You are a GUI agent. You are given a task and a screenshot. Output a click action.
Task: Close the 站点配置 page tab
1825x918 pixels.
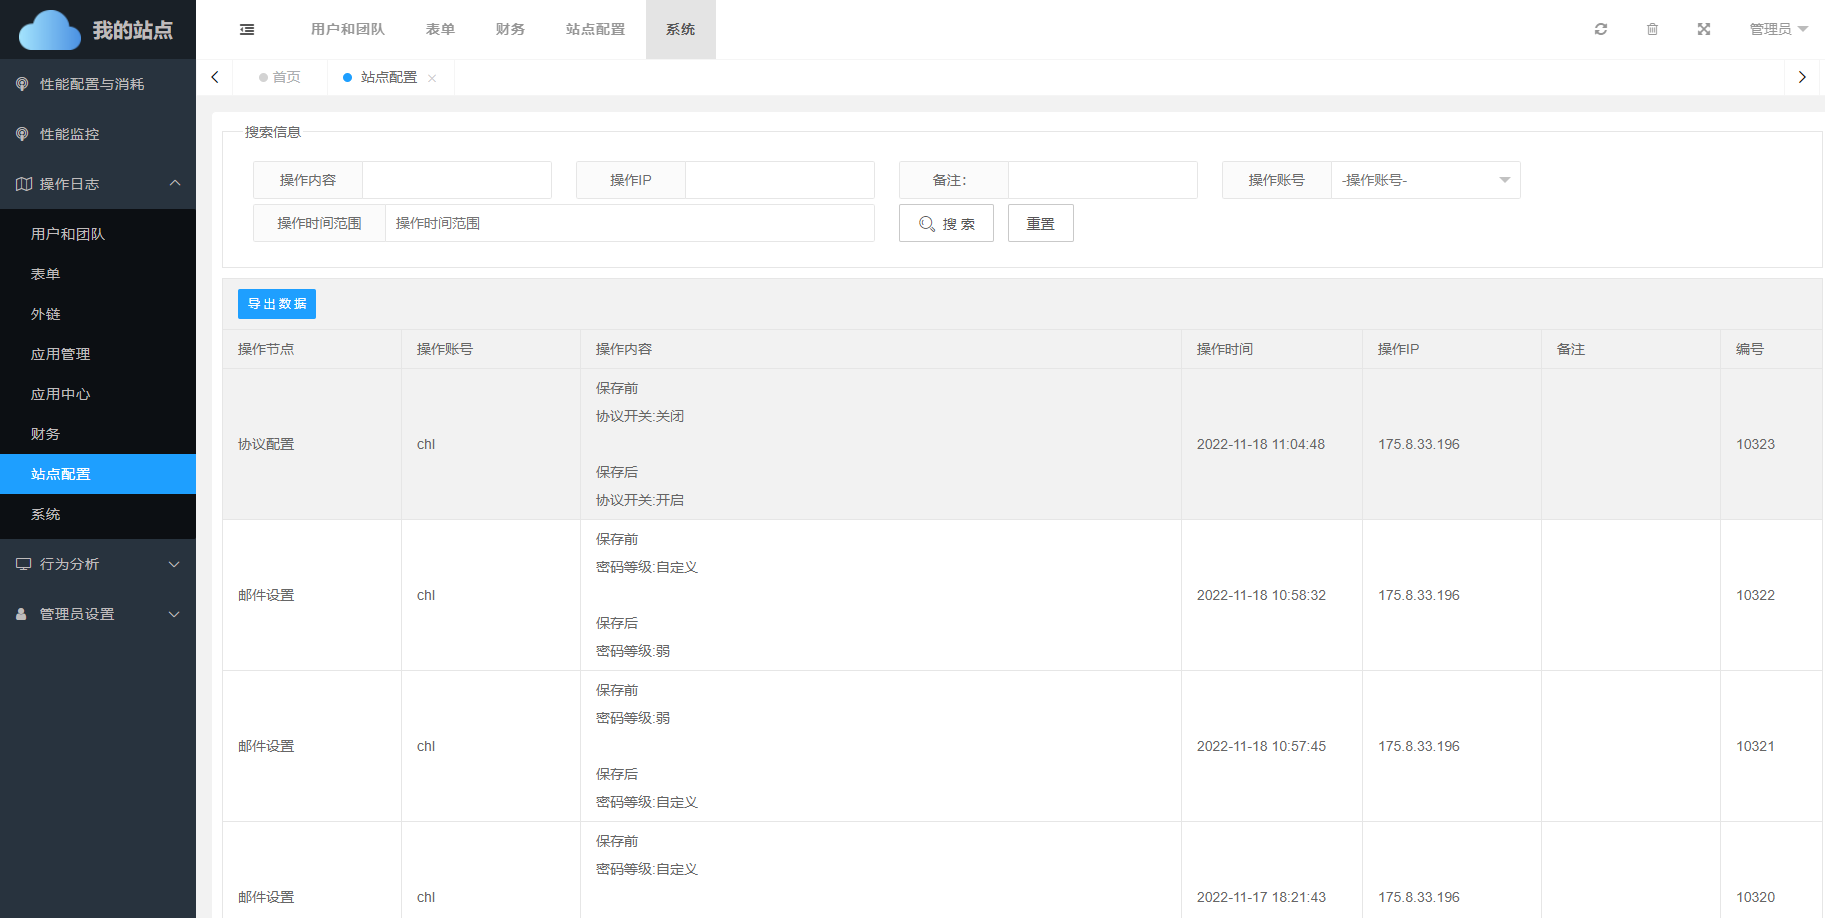point(432,78)
